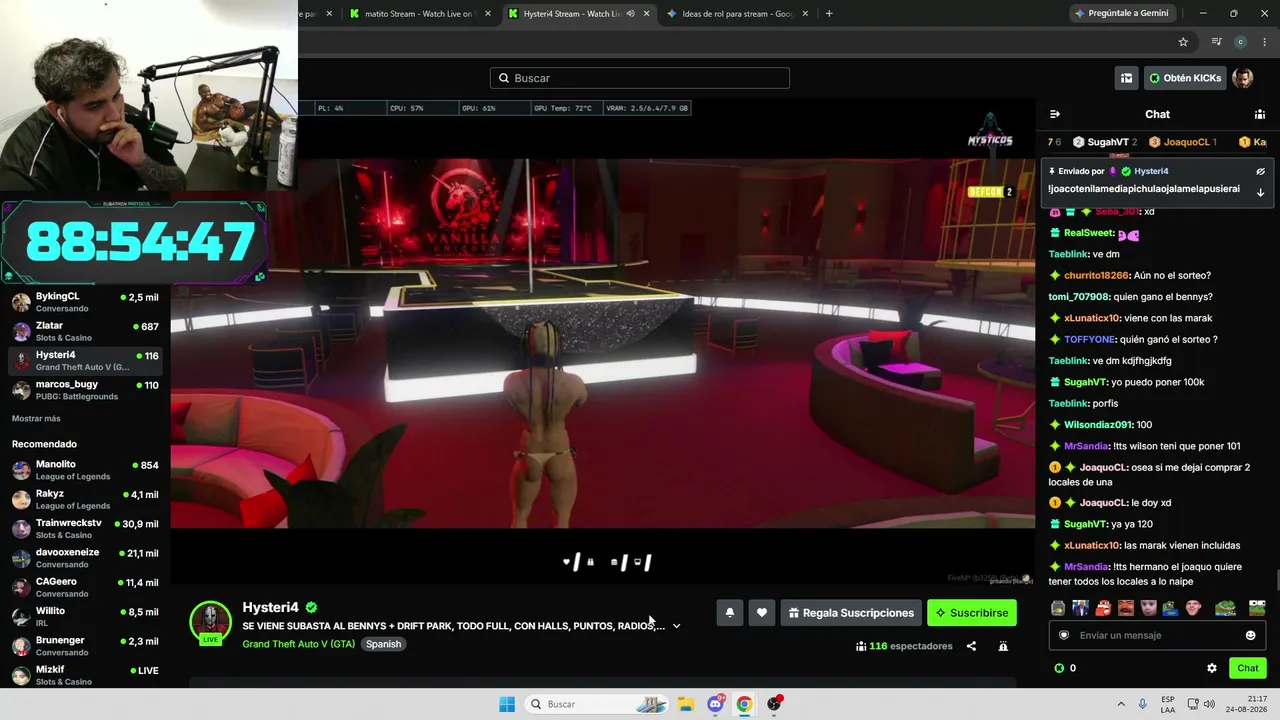This screenshot has width=1280, height=720.
Task: Expand the stream title description
Action: (676, 626)
